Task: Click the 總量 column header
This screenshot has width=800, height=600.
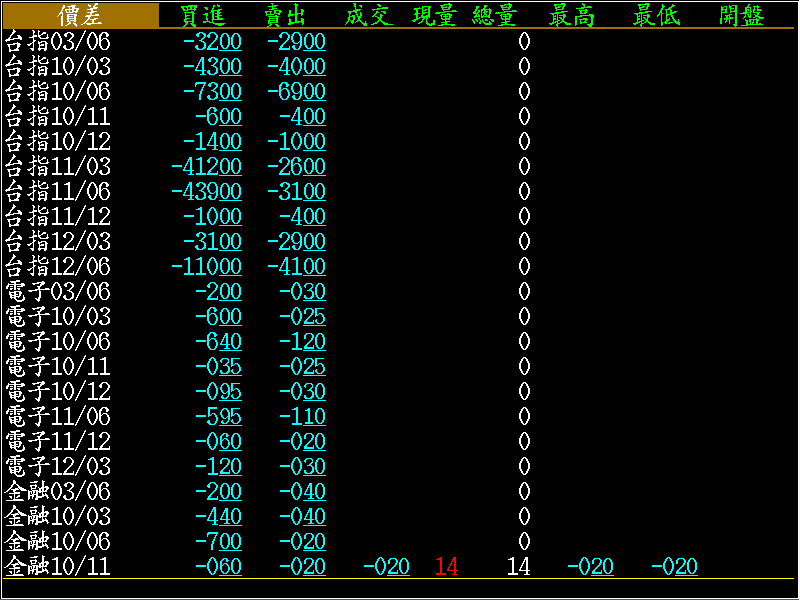Action: 494,15
